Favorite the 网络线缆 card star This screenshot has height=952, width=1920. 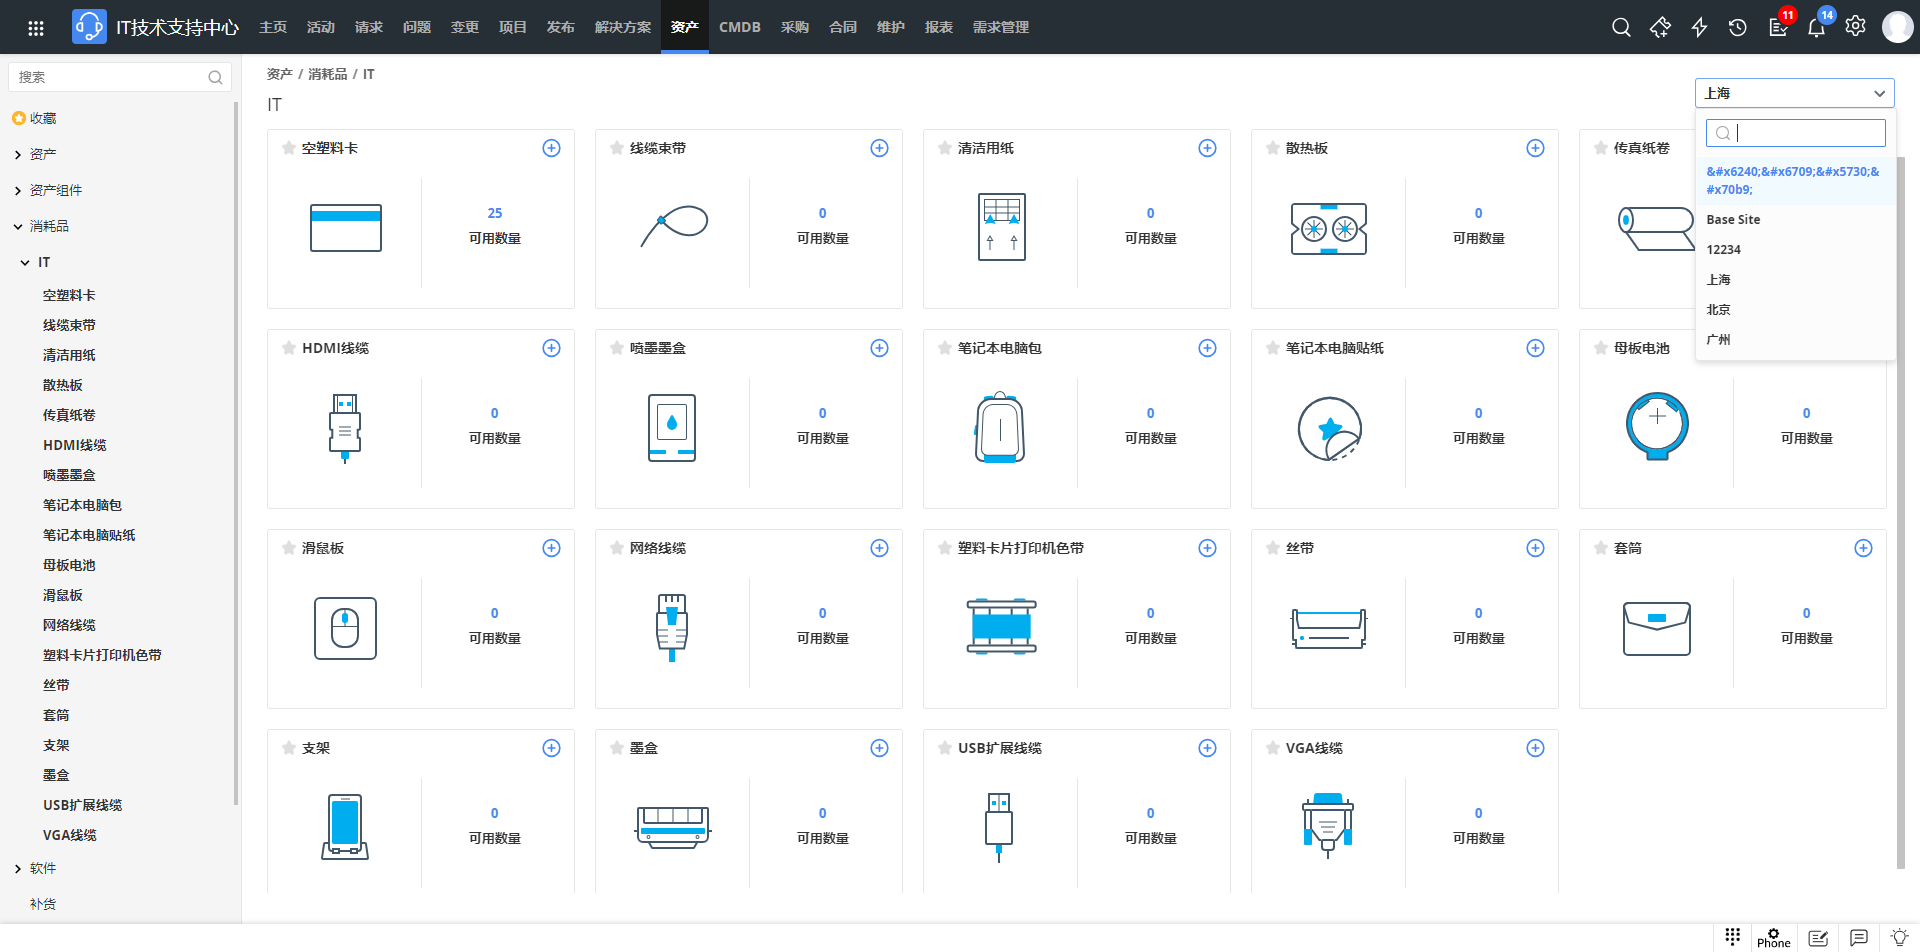tap(617, 548)
